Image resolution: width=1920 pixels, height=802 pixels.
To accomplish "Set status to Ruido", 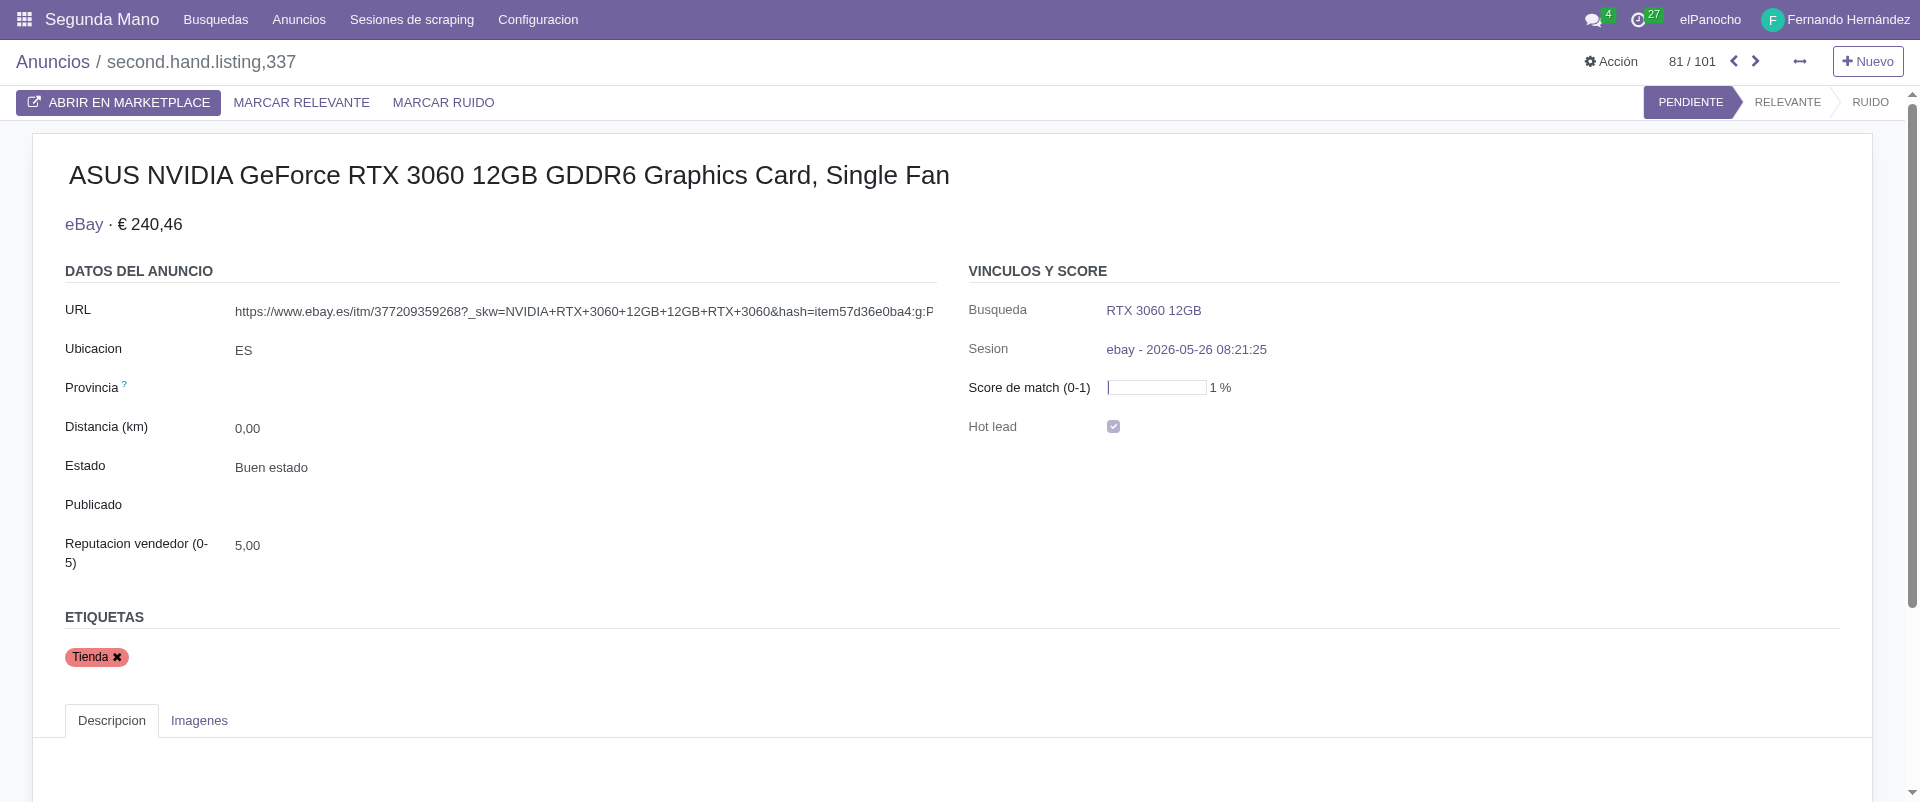I will point(1870,102).
